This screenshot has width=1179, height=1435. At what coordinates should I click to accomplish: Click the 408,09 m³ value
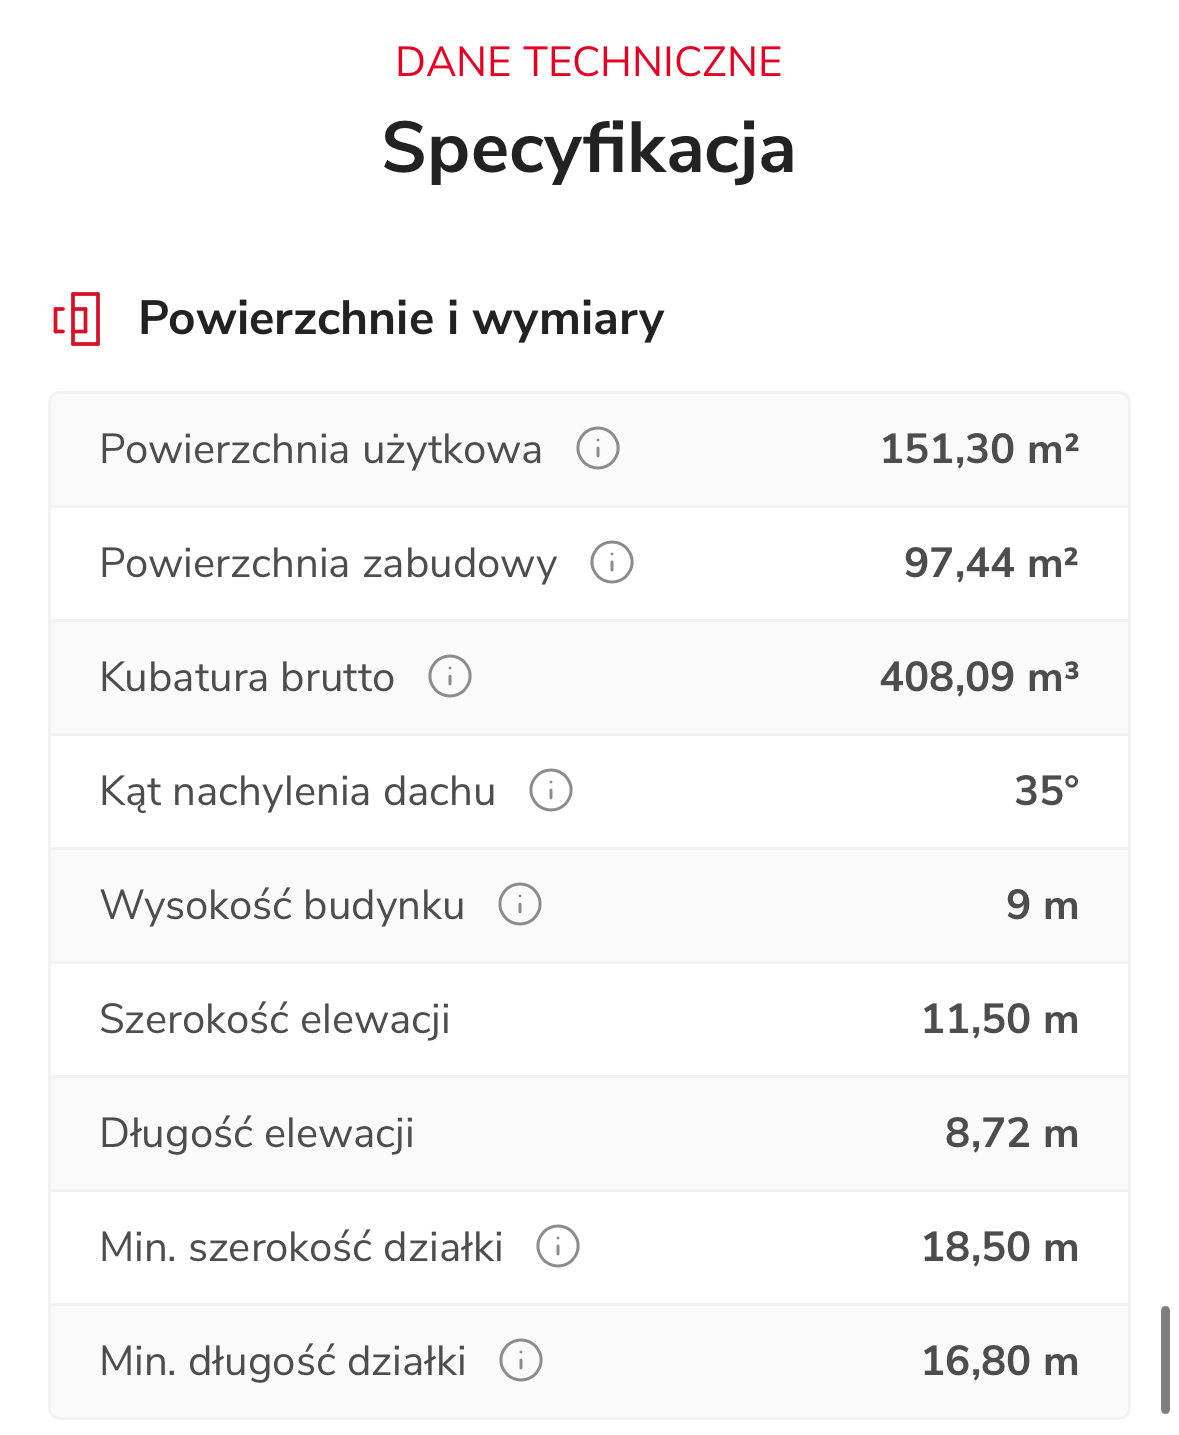(979, 677)
